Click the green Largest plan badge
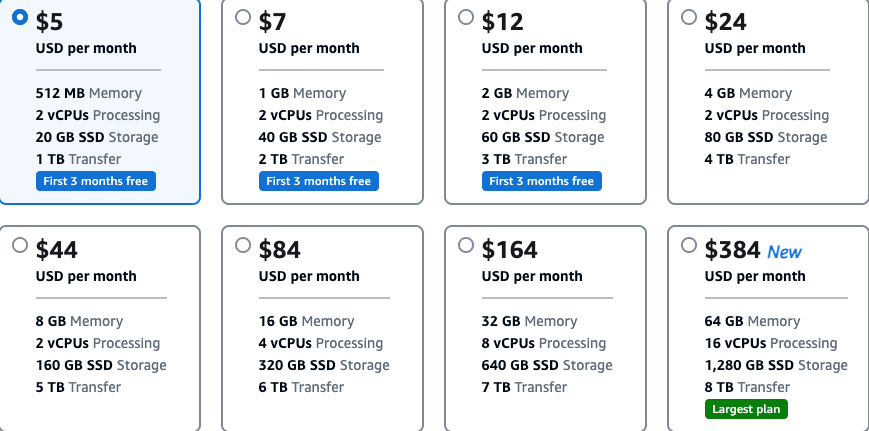 pos(747,409)
